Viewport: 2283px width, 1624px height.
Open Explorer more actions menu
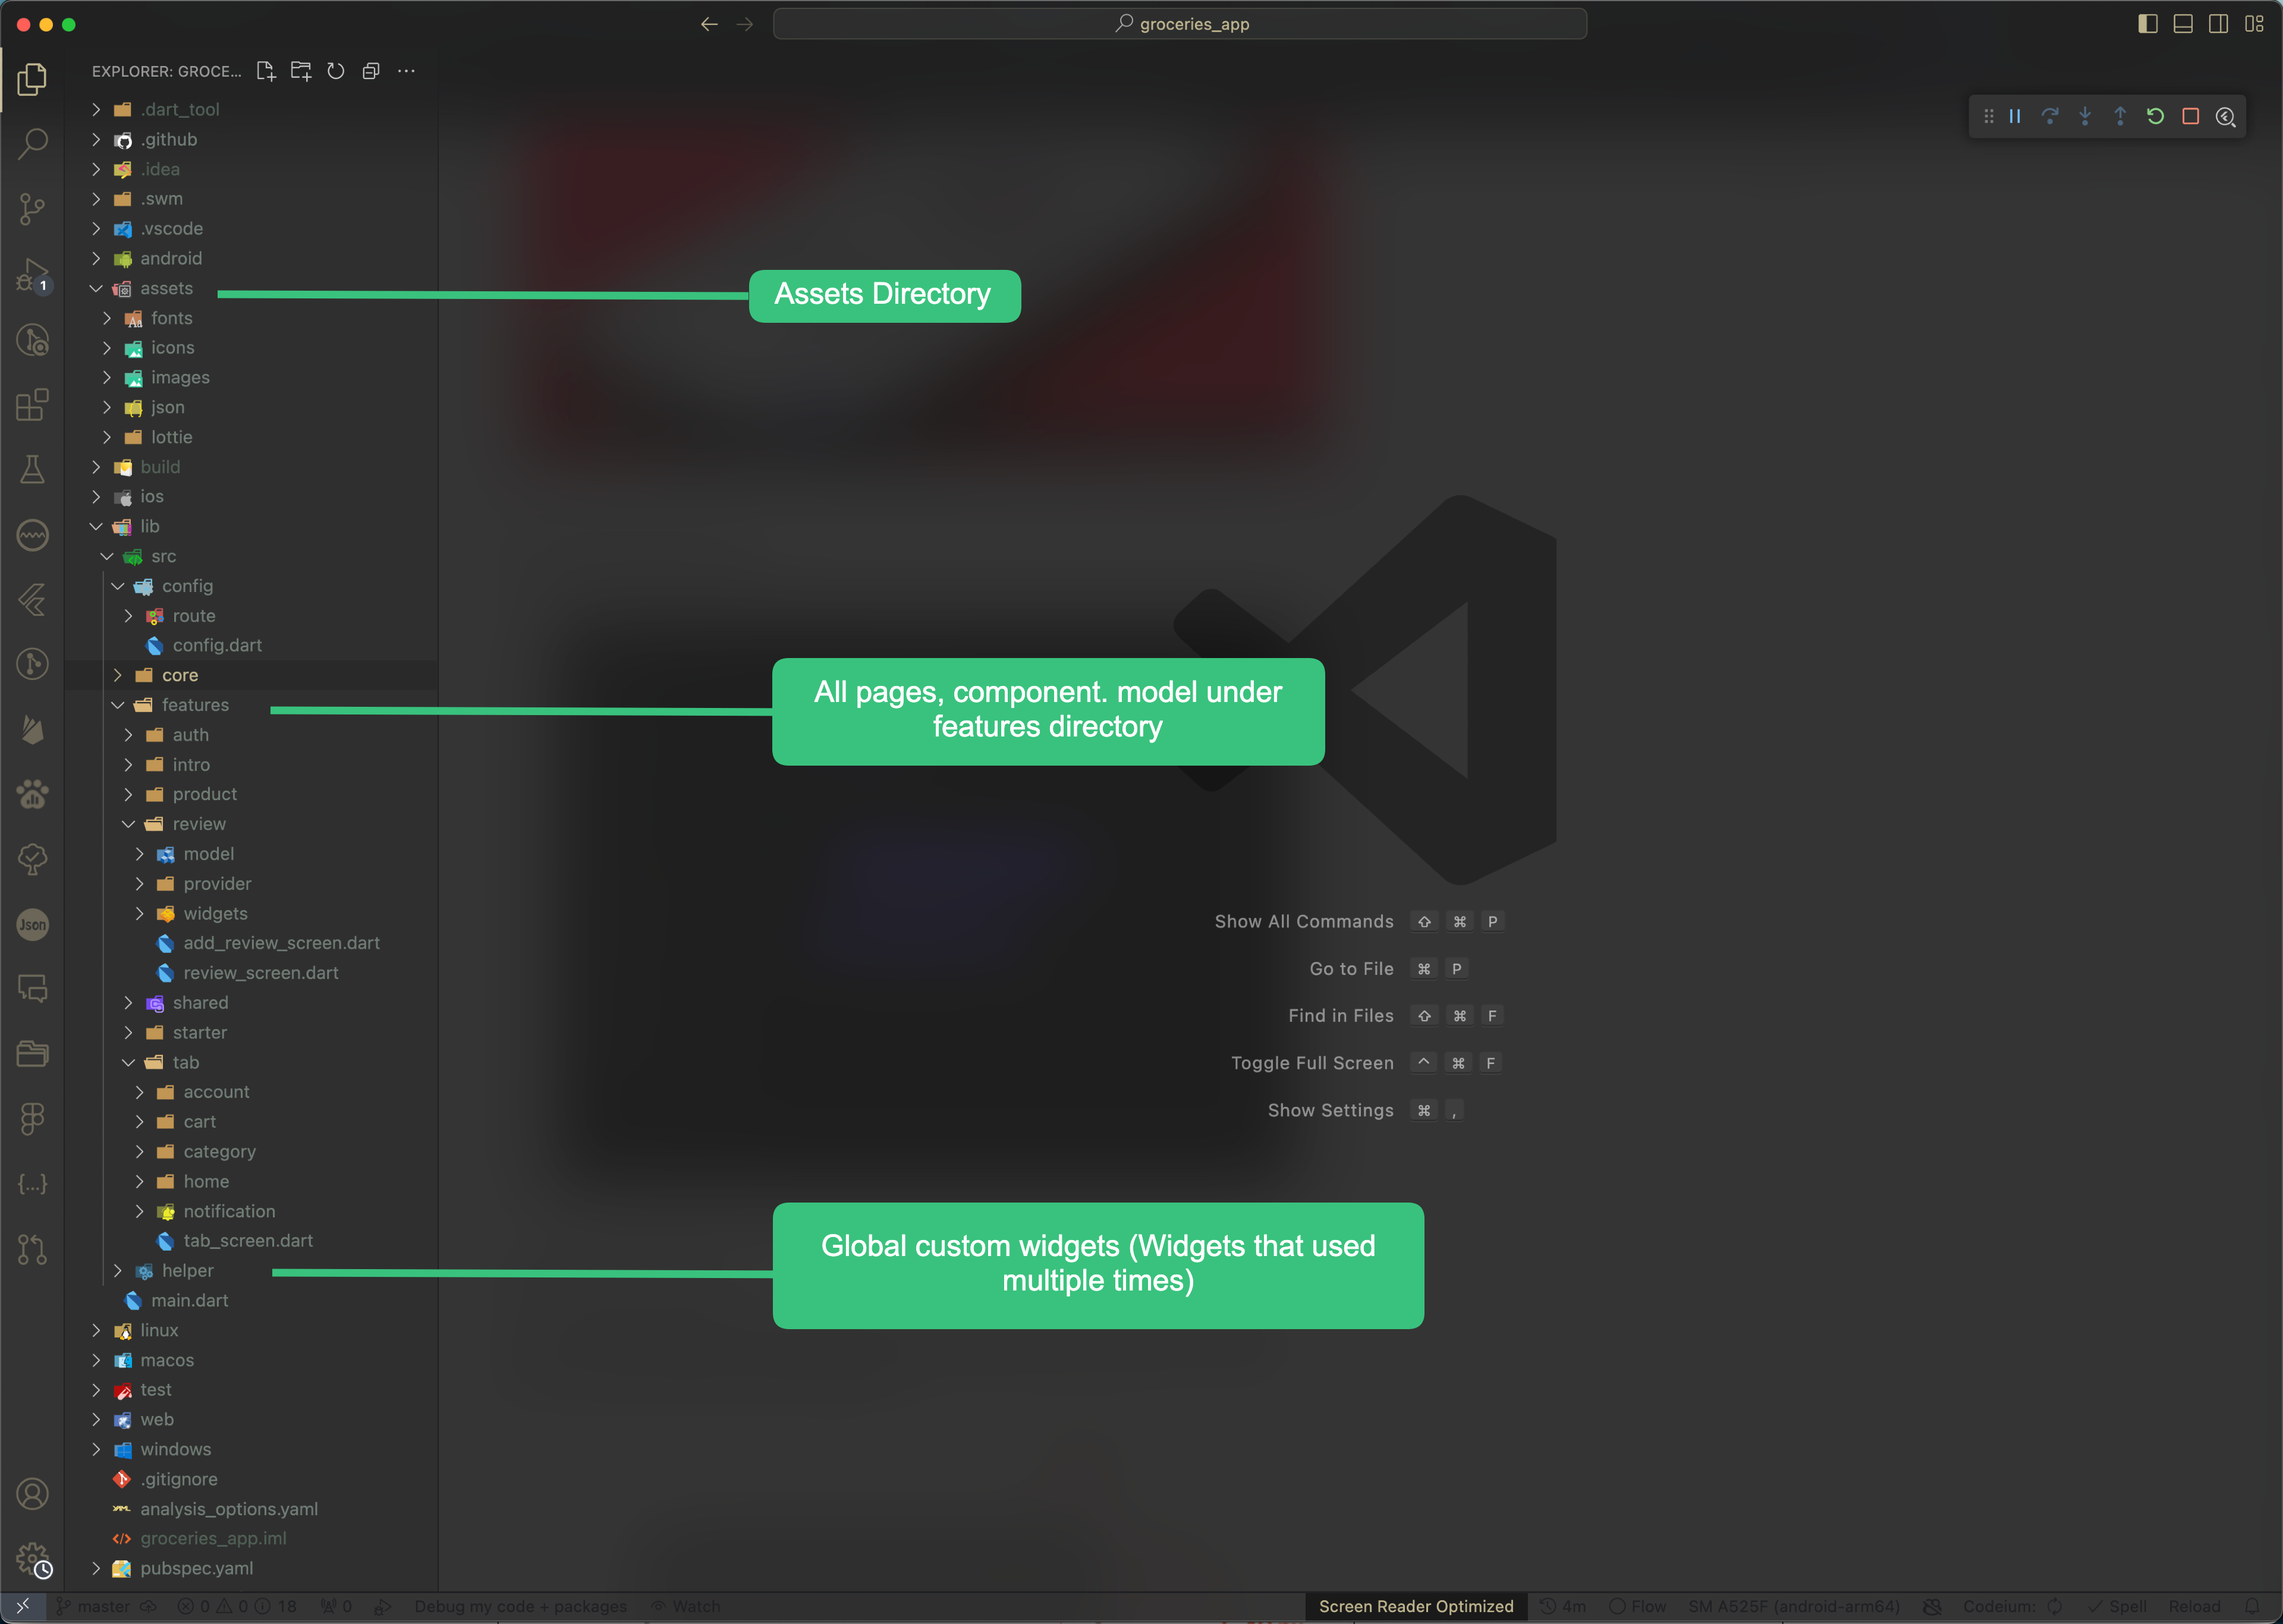[406, 71]
